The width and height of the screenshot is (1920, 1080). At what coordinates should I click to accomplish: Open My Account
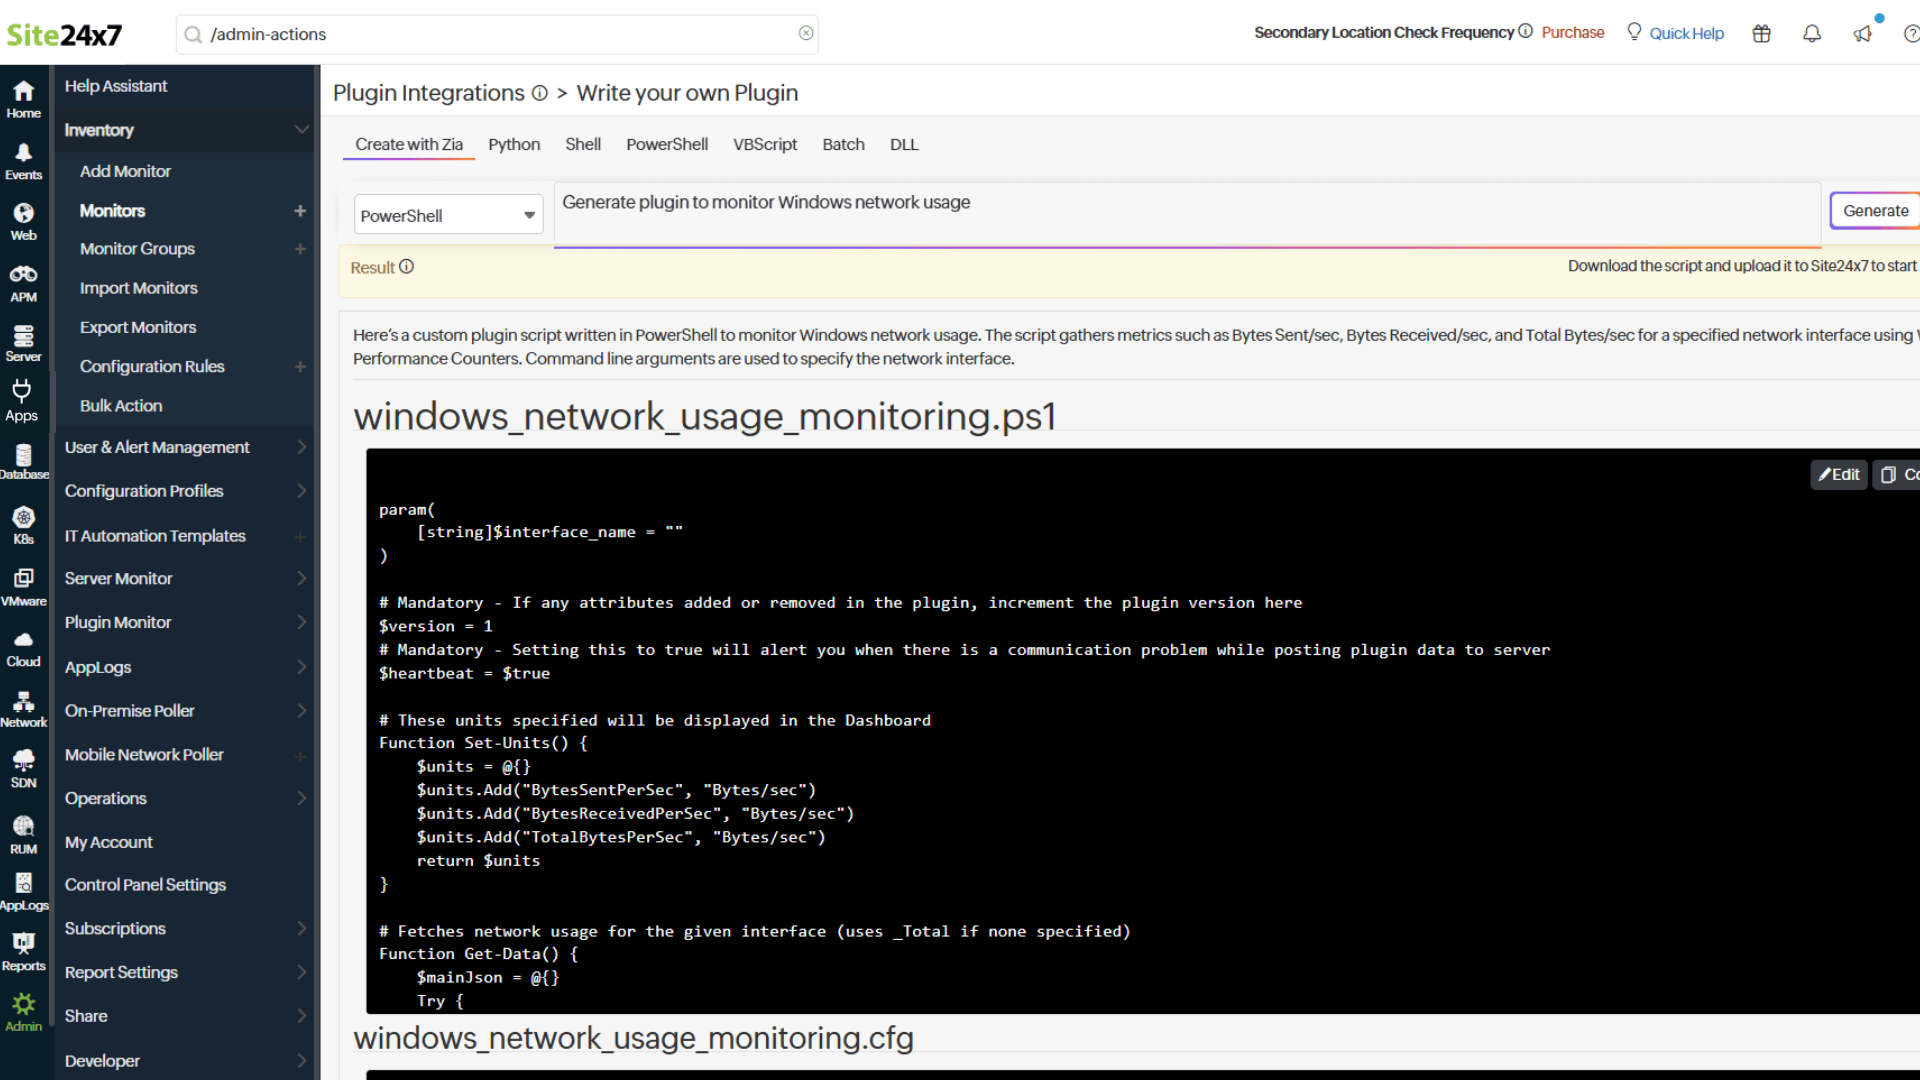click(109, 842)
